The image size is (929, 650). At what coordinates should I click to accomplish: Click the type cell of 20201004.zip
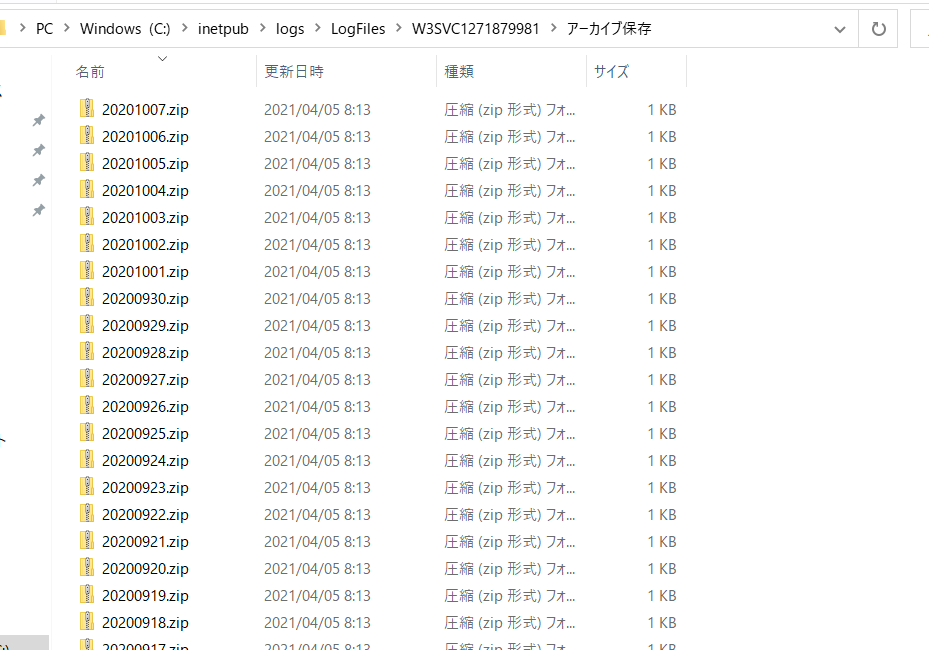tap(510, 191)
